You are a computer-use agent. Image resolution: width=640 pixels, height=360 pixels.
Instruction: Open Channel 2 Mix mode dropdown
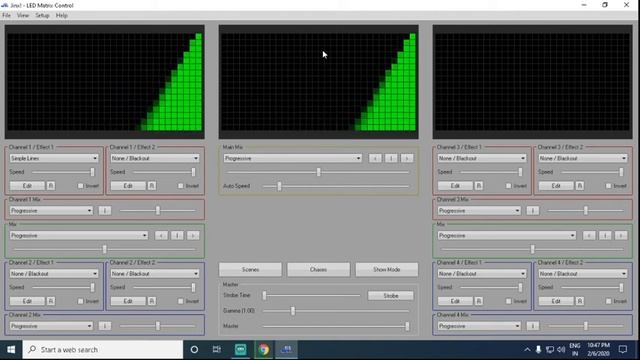(51, 326)
